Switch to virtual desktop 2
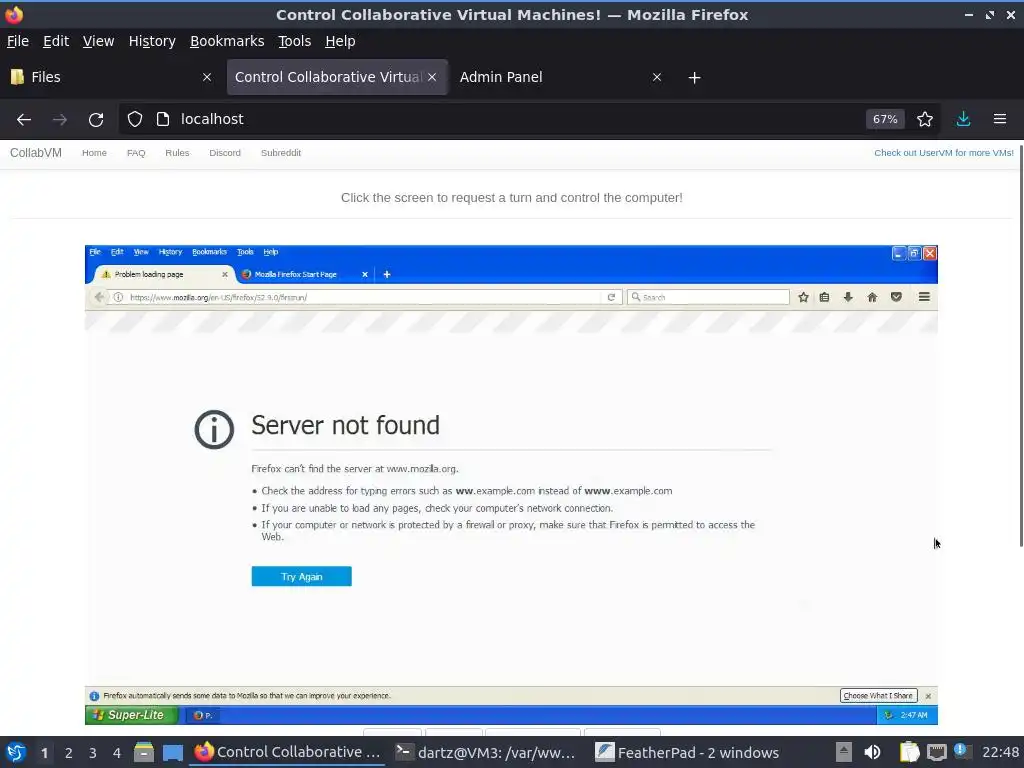 coord(69,753)
